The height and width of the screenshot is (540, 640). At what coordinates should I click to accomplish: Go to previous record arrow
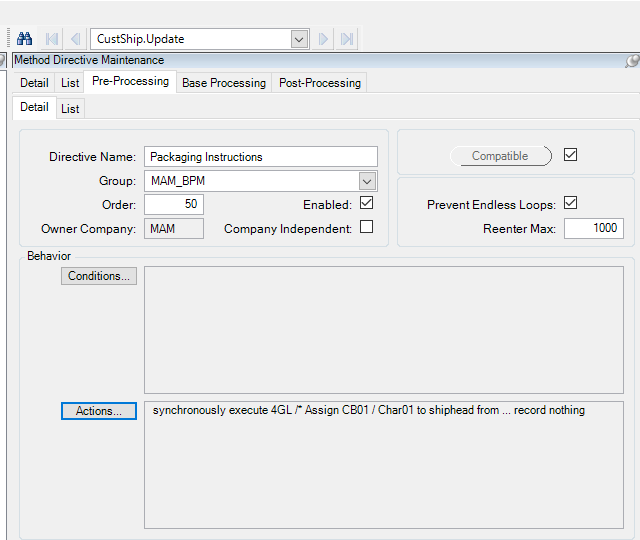[x=76, y=39]
